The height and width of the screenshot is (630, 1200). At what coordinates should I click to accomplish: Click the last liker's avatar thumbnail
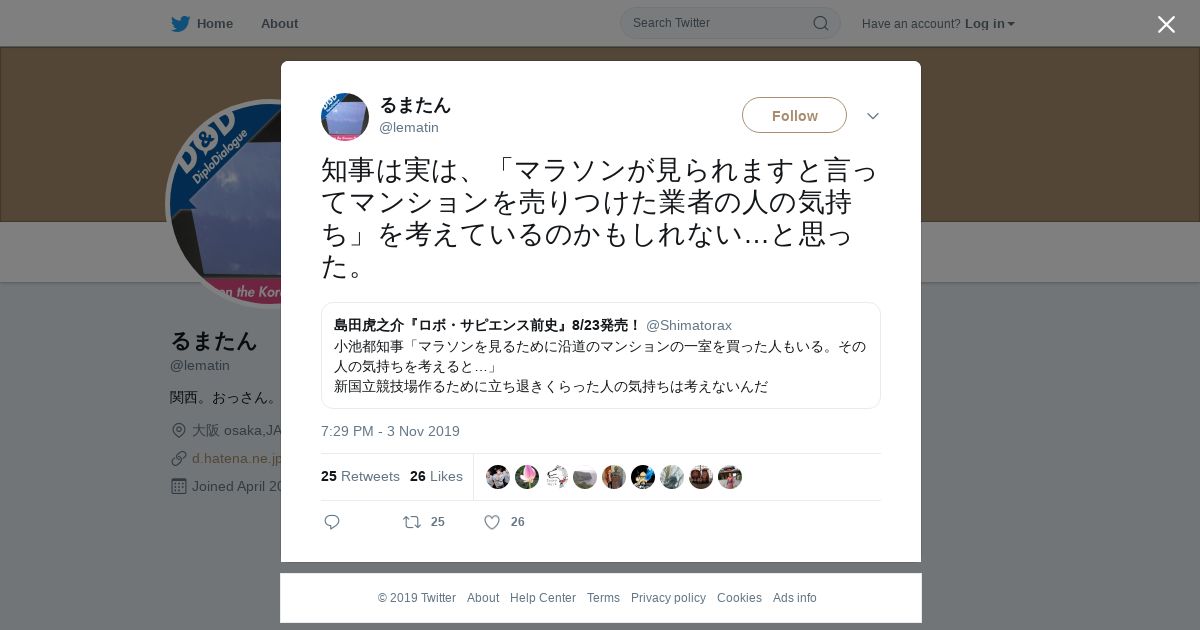point(730,477)
